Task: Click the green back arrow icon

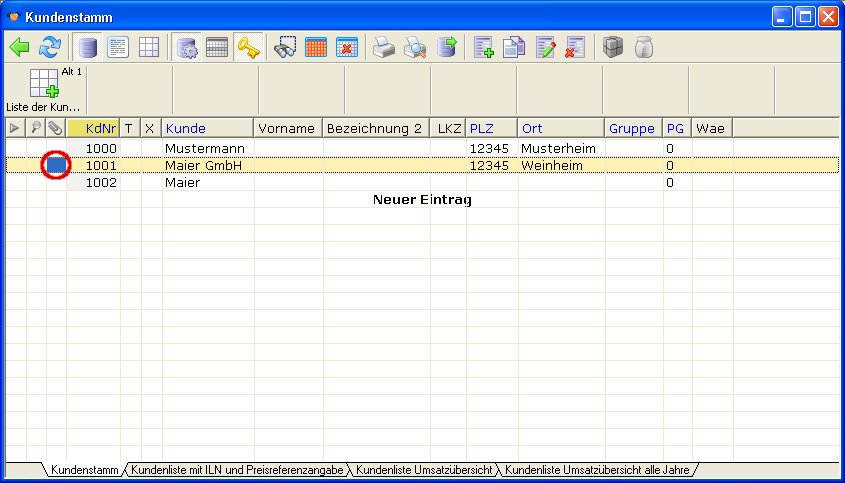Action: [19, 47]
